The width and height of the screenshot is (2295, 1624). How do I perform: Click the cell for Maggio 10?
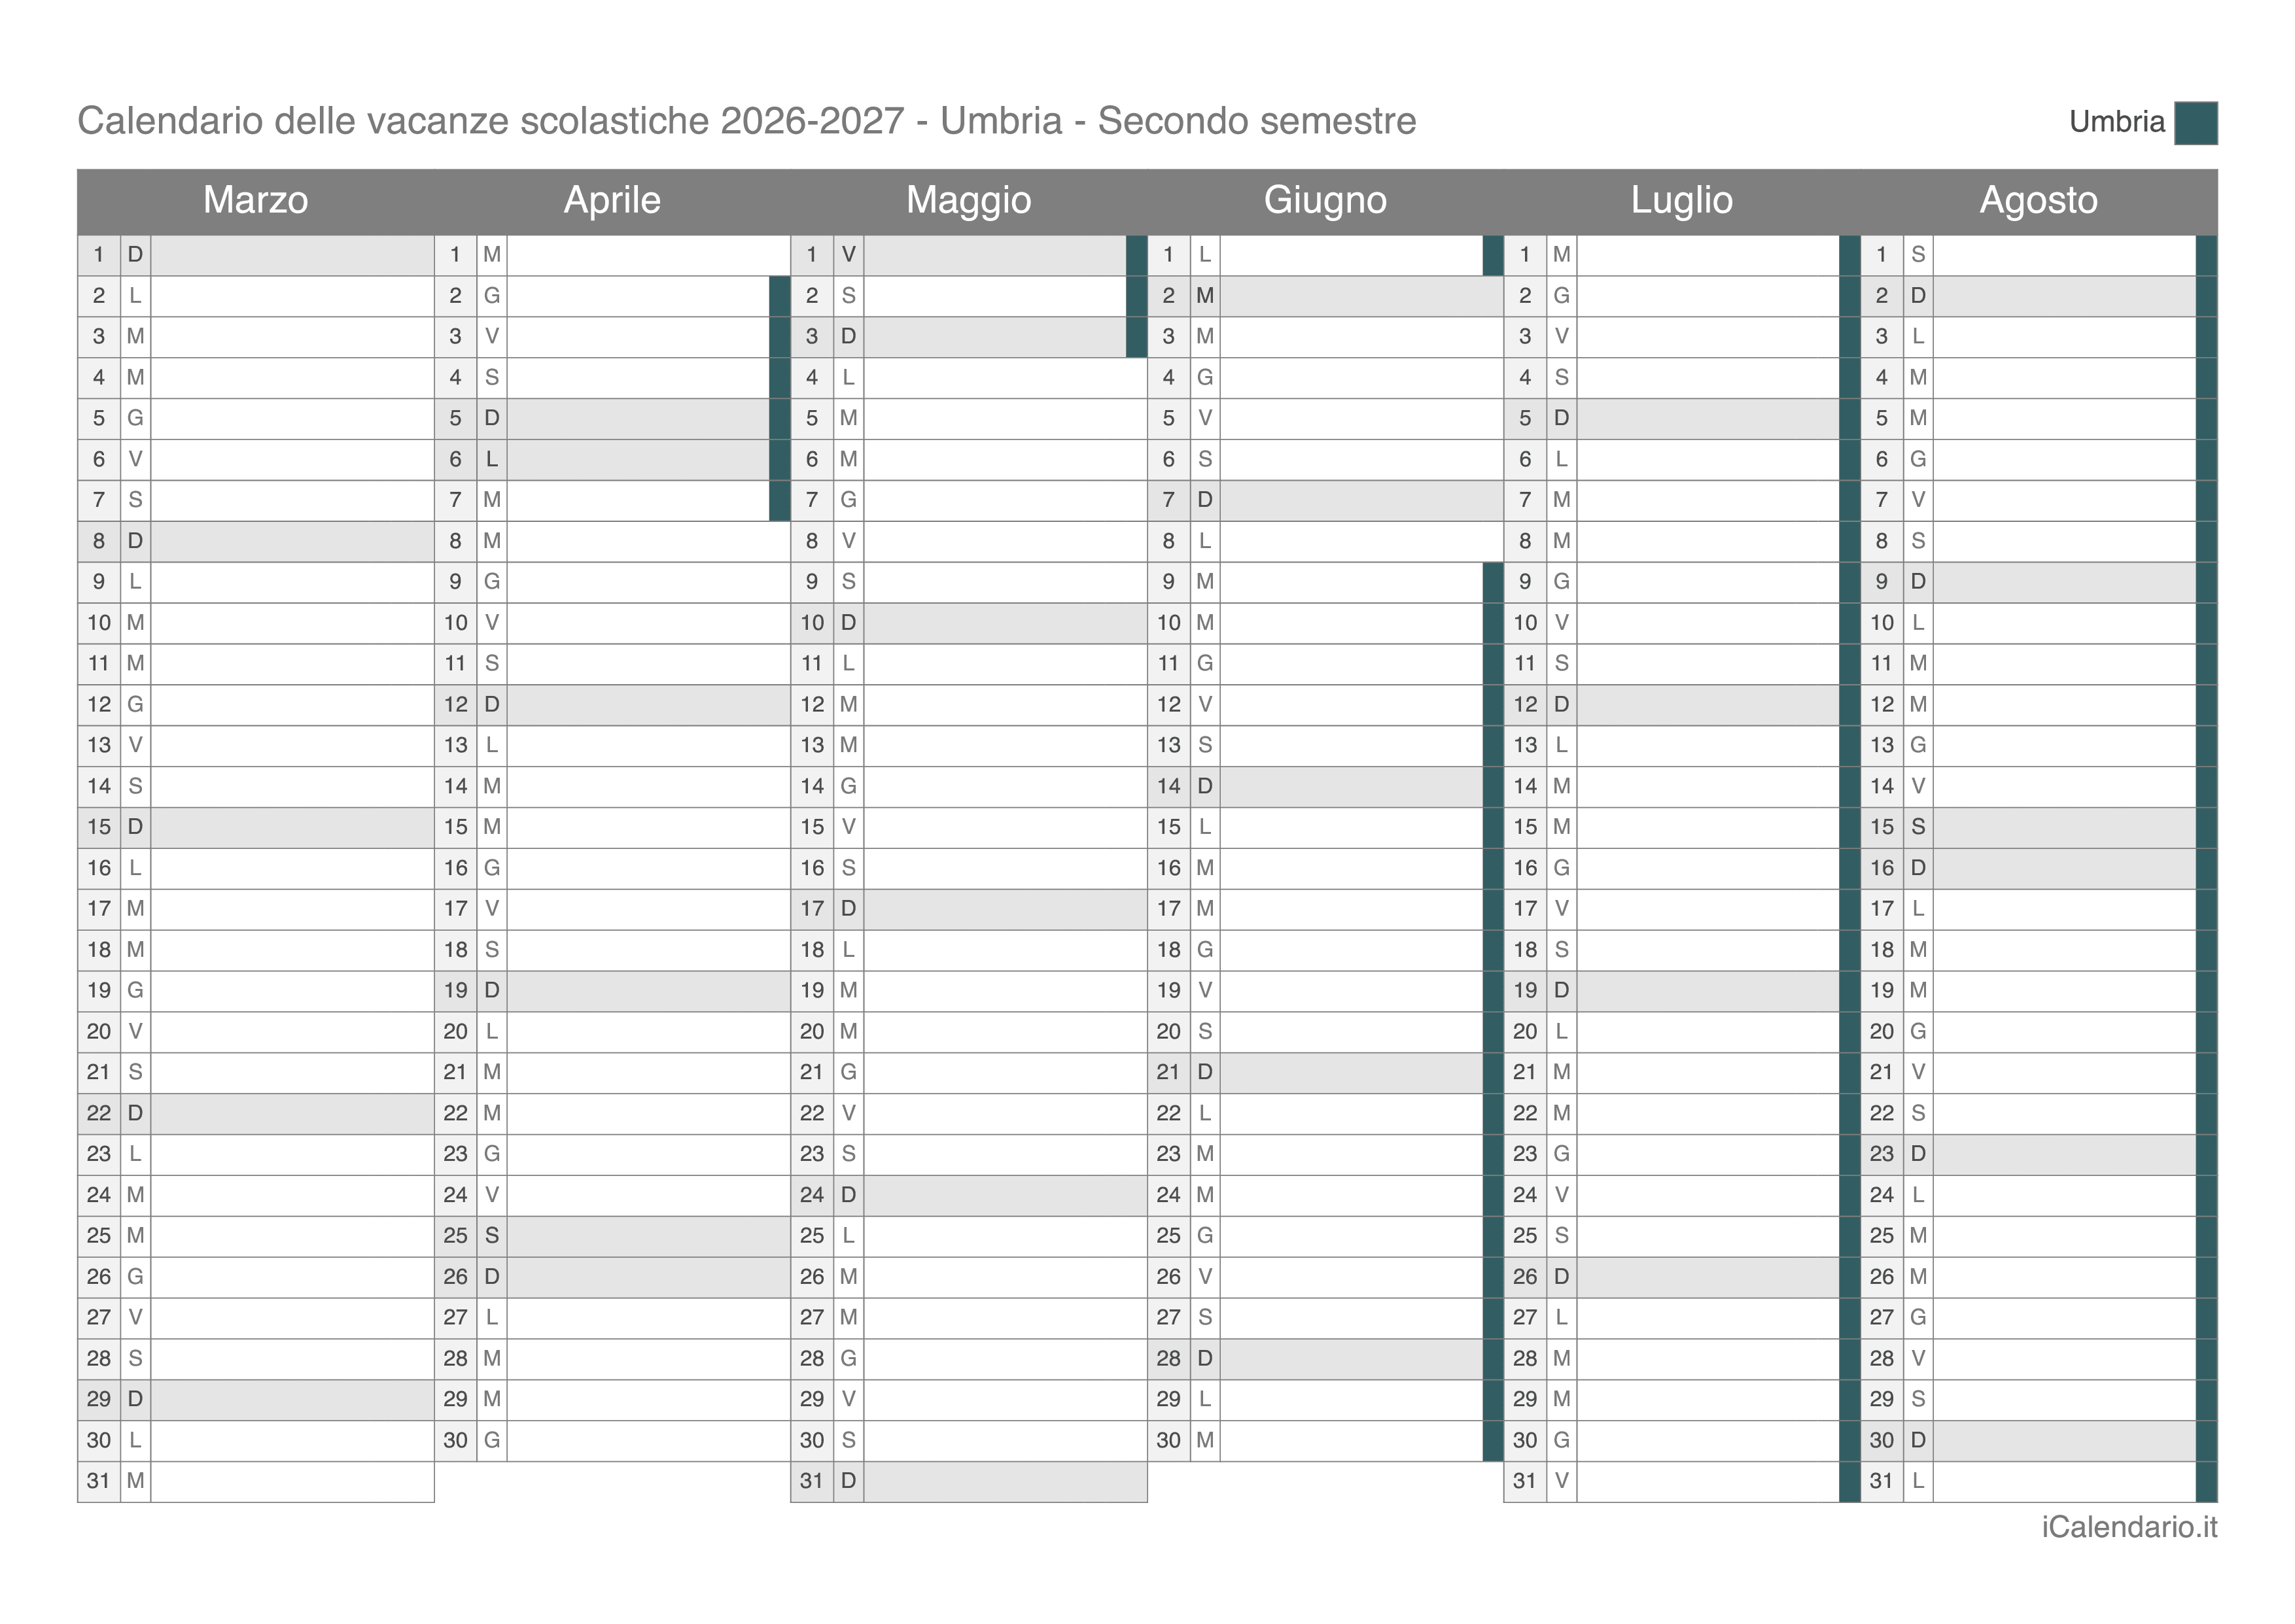pos(1005,623)
